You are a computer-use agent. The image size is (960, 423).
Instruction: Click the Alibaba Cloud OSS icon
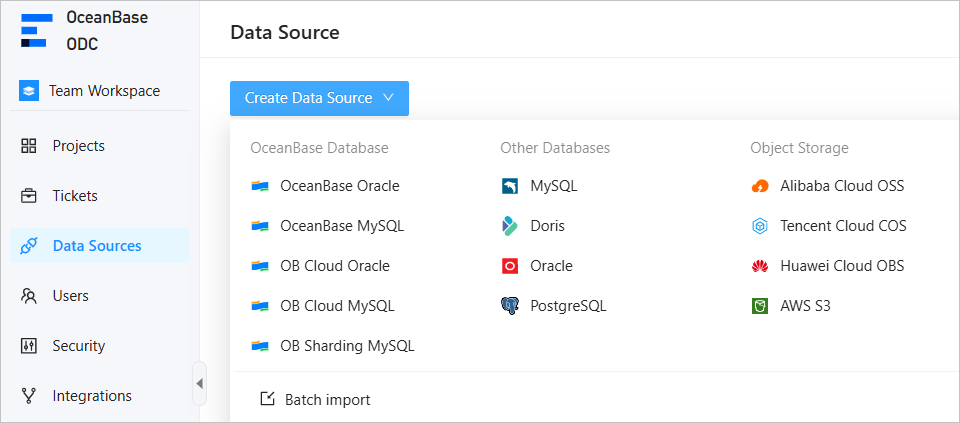click(x=760, y=186)
